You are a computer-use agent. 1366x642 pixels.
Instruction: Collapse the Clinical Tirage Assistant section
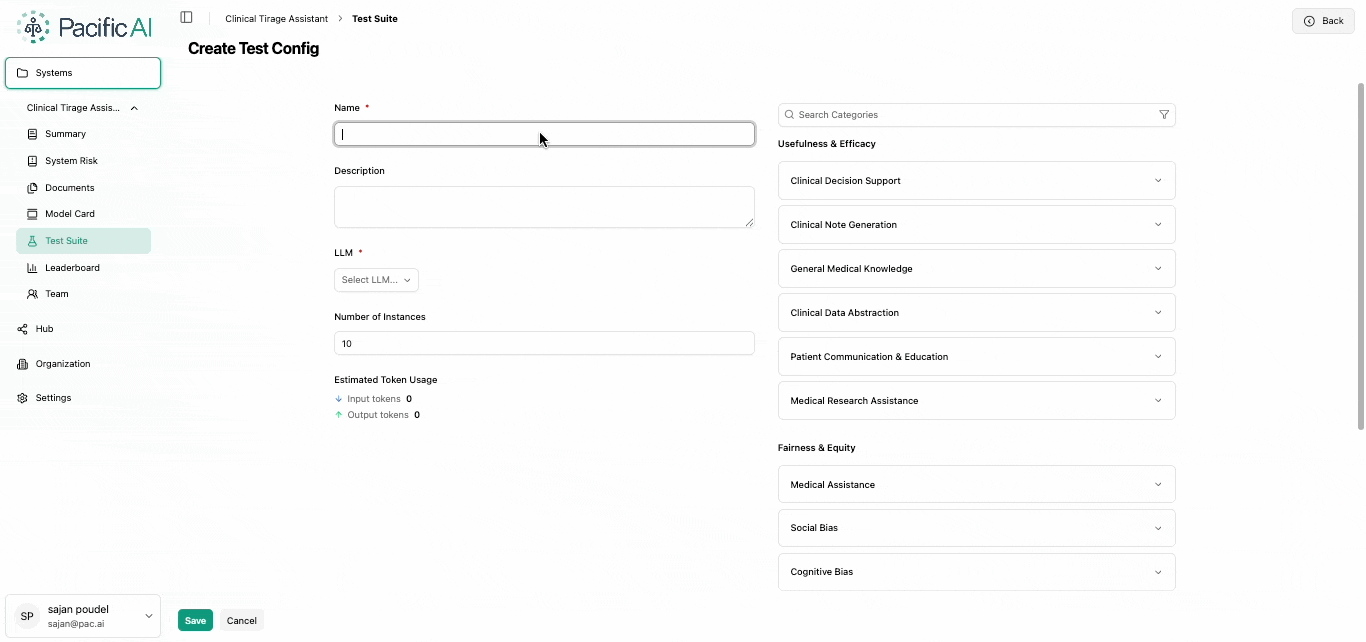(x=134, y=107)
